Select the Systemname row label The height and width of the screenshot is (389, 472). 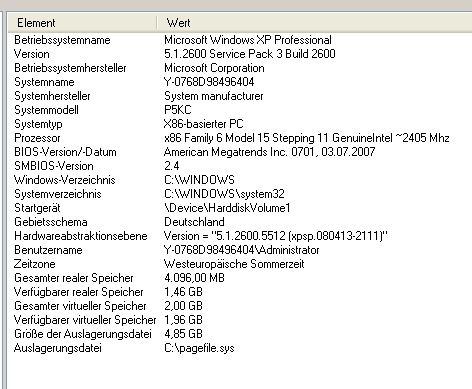(44, 82)
